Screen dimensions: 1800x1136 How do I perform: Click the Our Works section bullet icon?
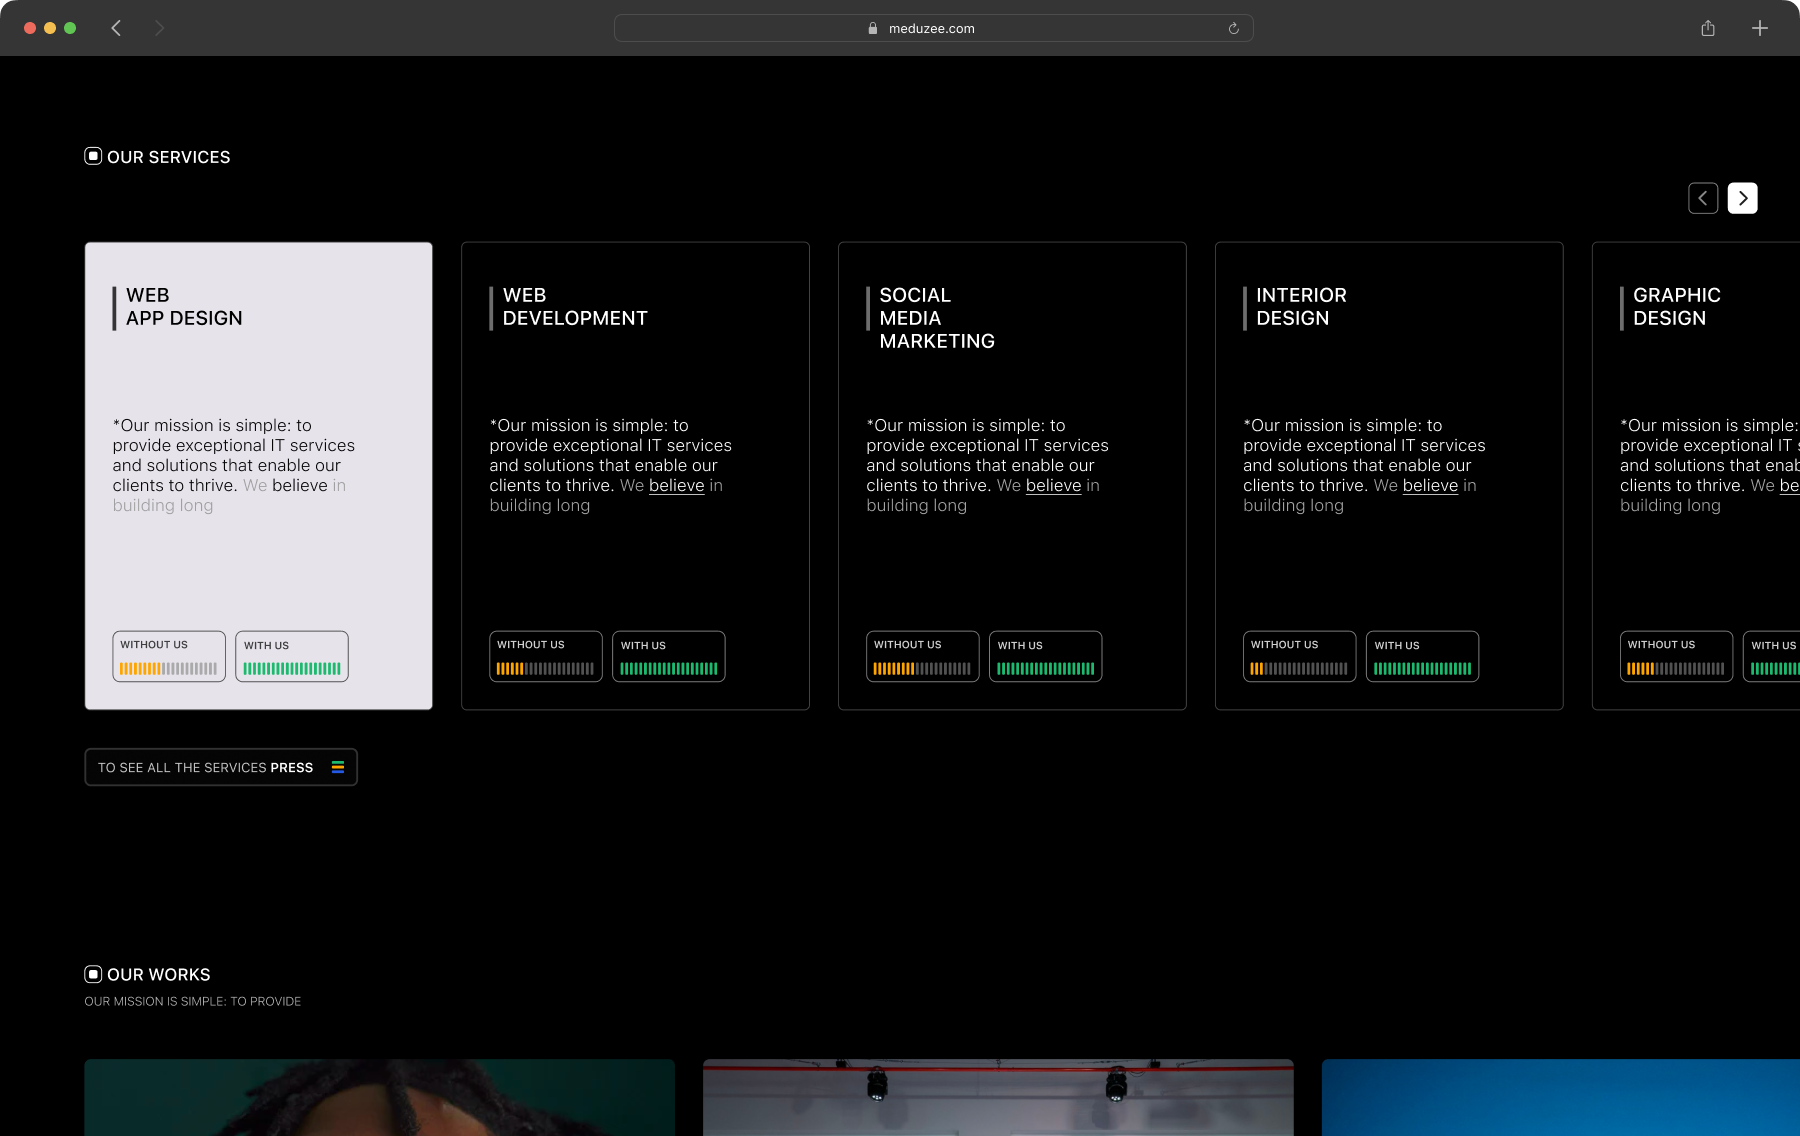pyautogui.click(x=93, y=974)
